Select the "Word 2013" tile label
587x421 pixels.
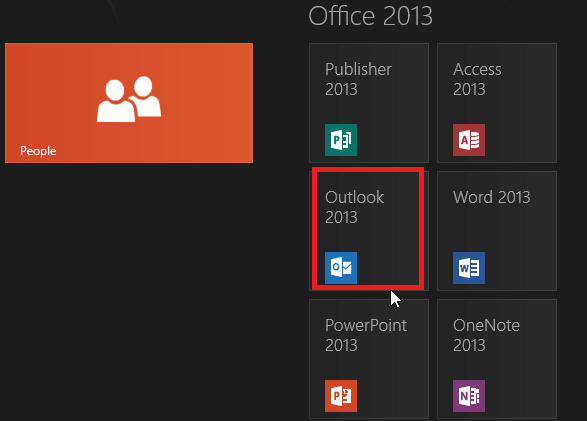pos(492,197)
